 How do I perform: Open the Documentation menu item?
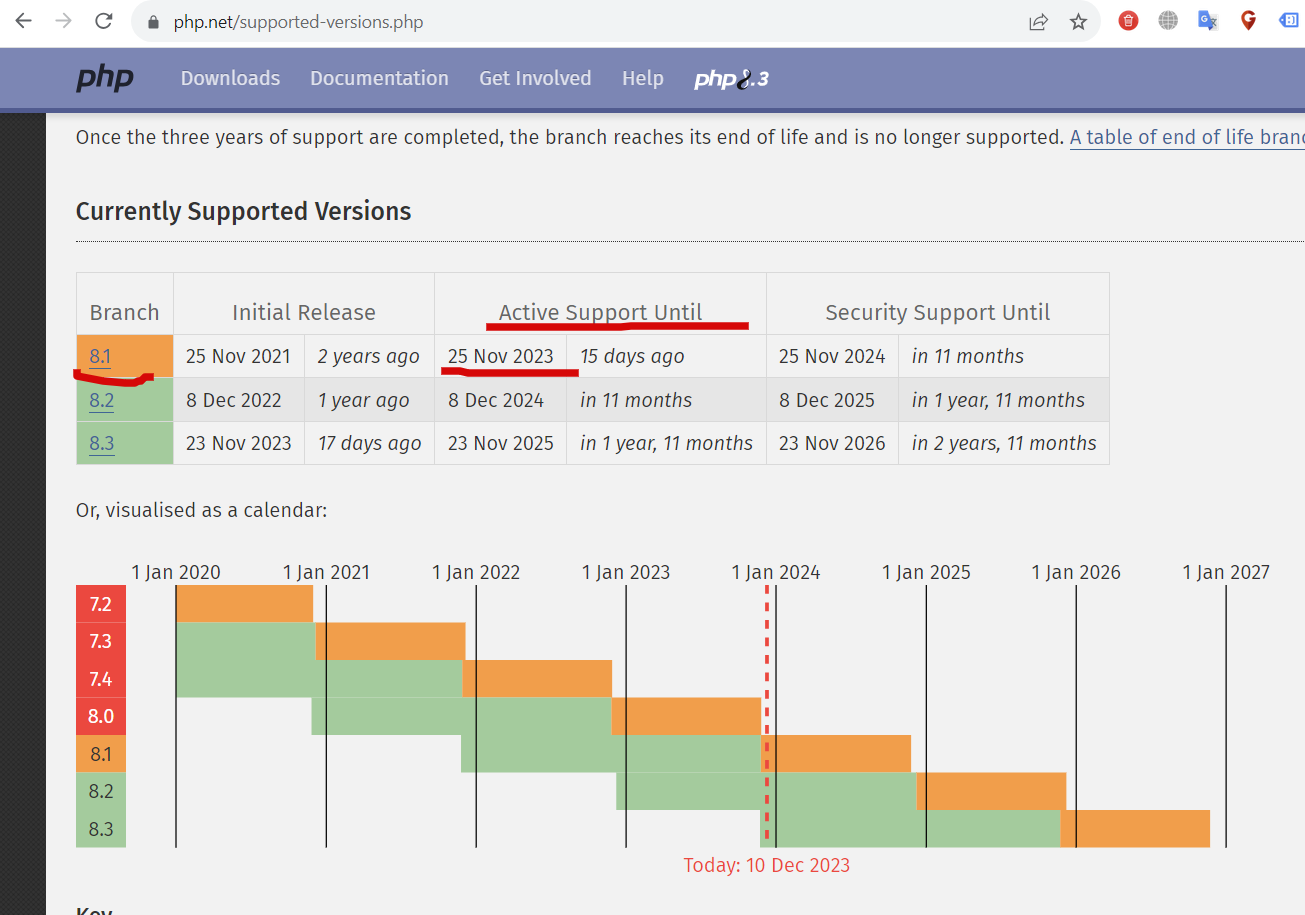click(379, 78)
